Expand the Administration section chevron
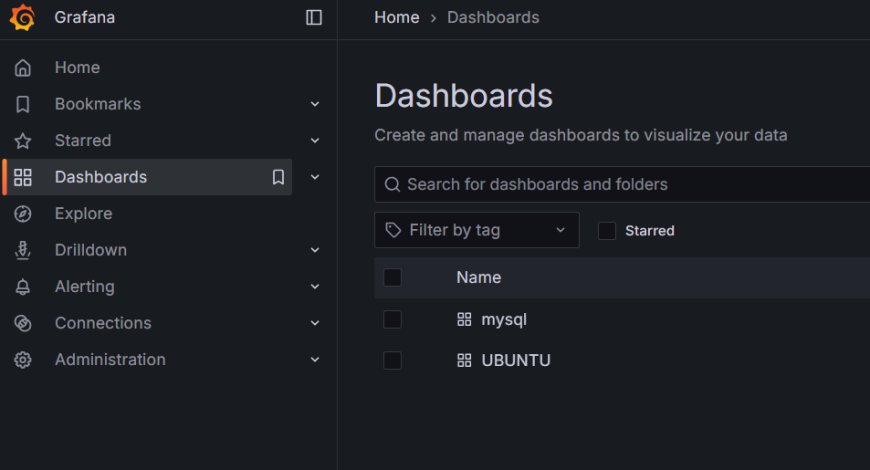870x470 pixels. (x=315, y=360)
